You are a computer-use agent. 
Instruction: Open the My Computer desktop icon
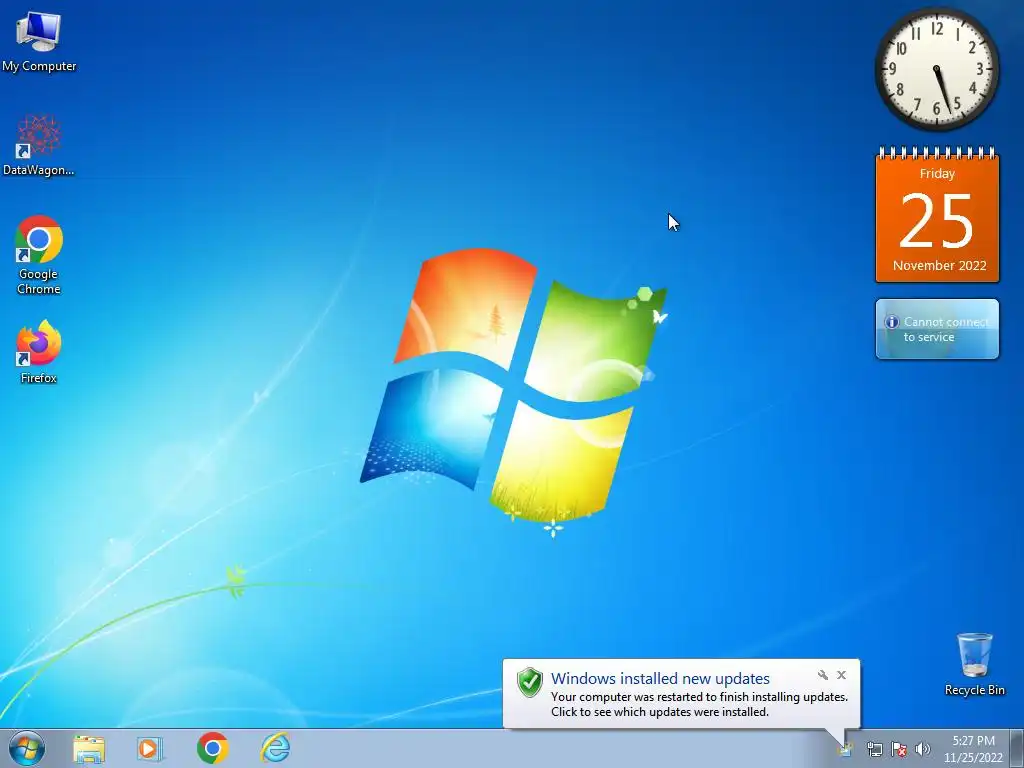pos(39,42)
